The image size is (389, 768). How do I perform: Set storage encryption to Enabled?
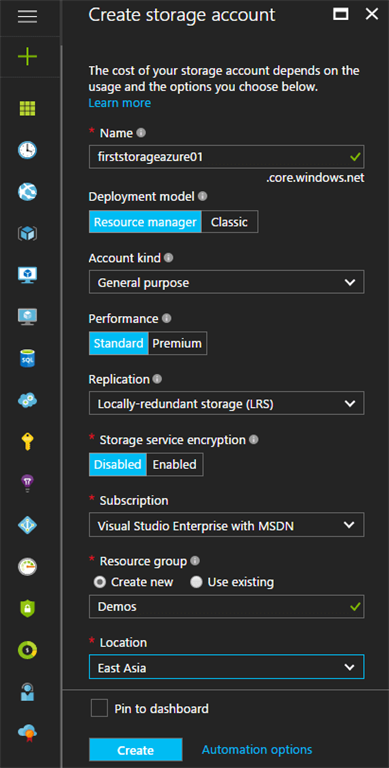pyautogui.click(x=174, y=464)
